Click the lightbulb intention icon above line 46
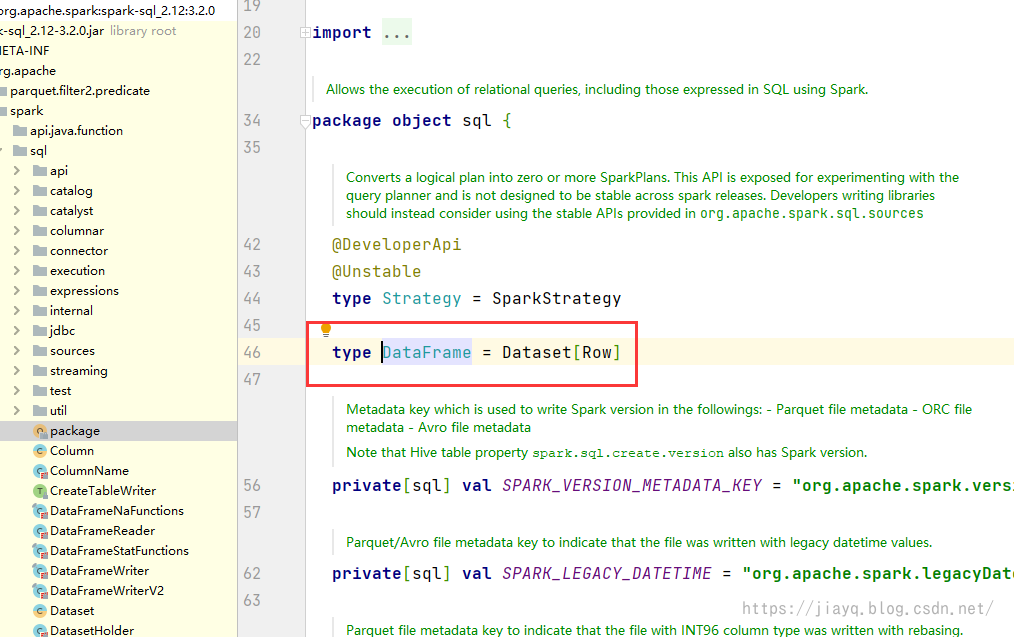The image size is (1014, 637). (326, 330)
